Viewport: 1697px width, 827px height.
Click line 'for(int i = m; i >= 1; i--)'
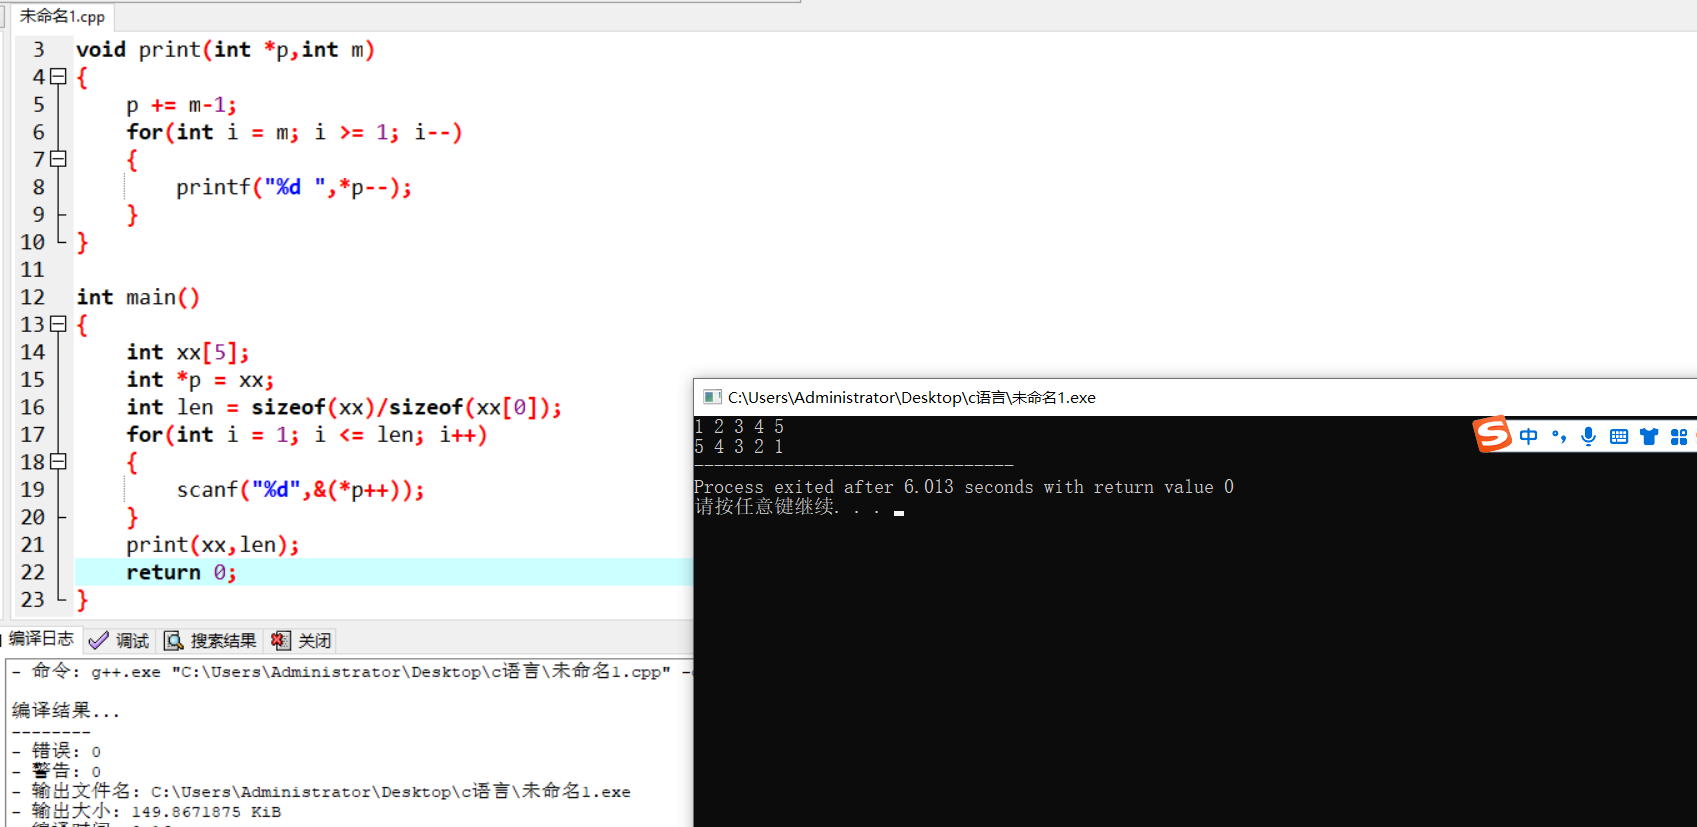point(294,132)
